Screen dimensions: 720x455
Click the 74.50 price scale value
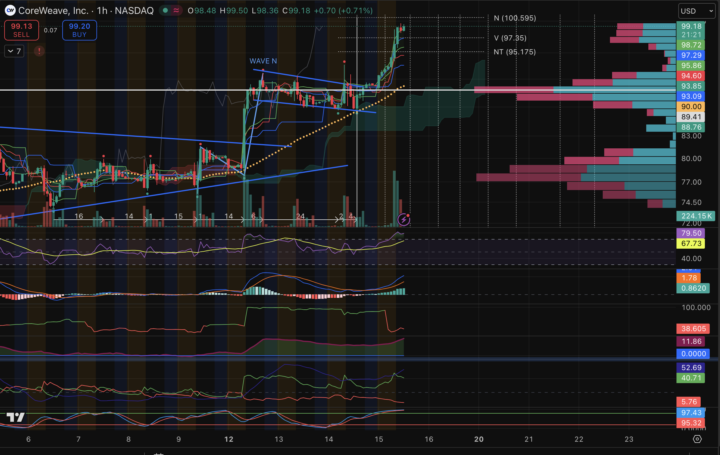pos(691,202)
